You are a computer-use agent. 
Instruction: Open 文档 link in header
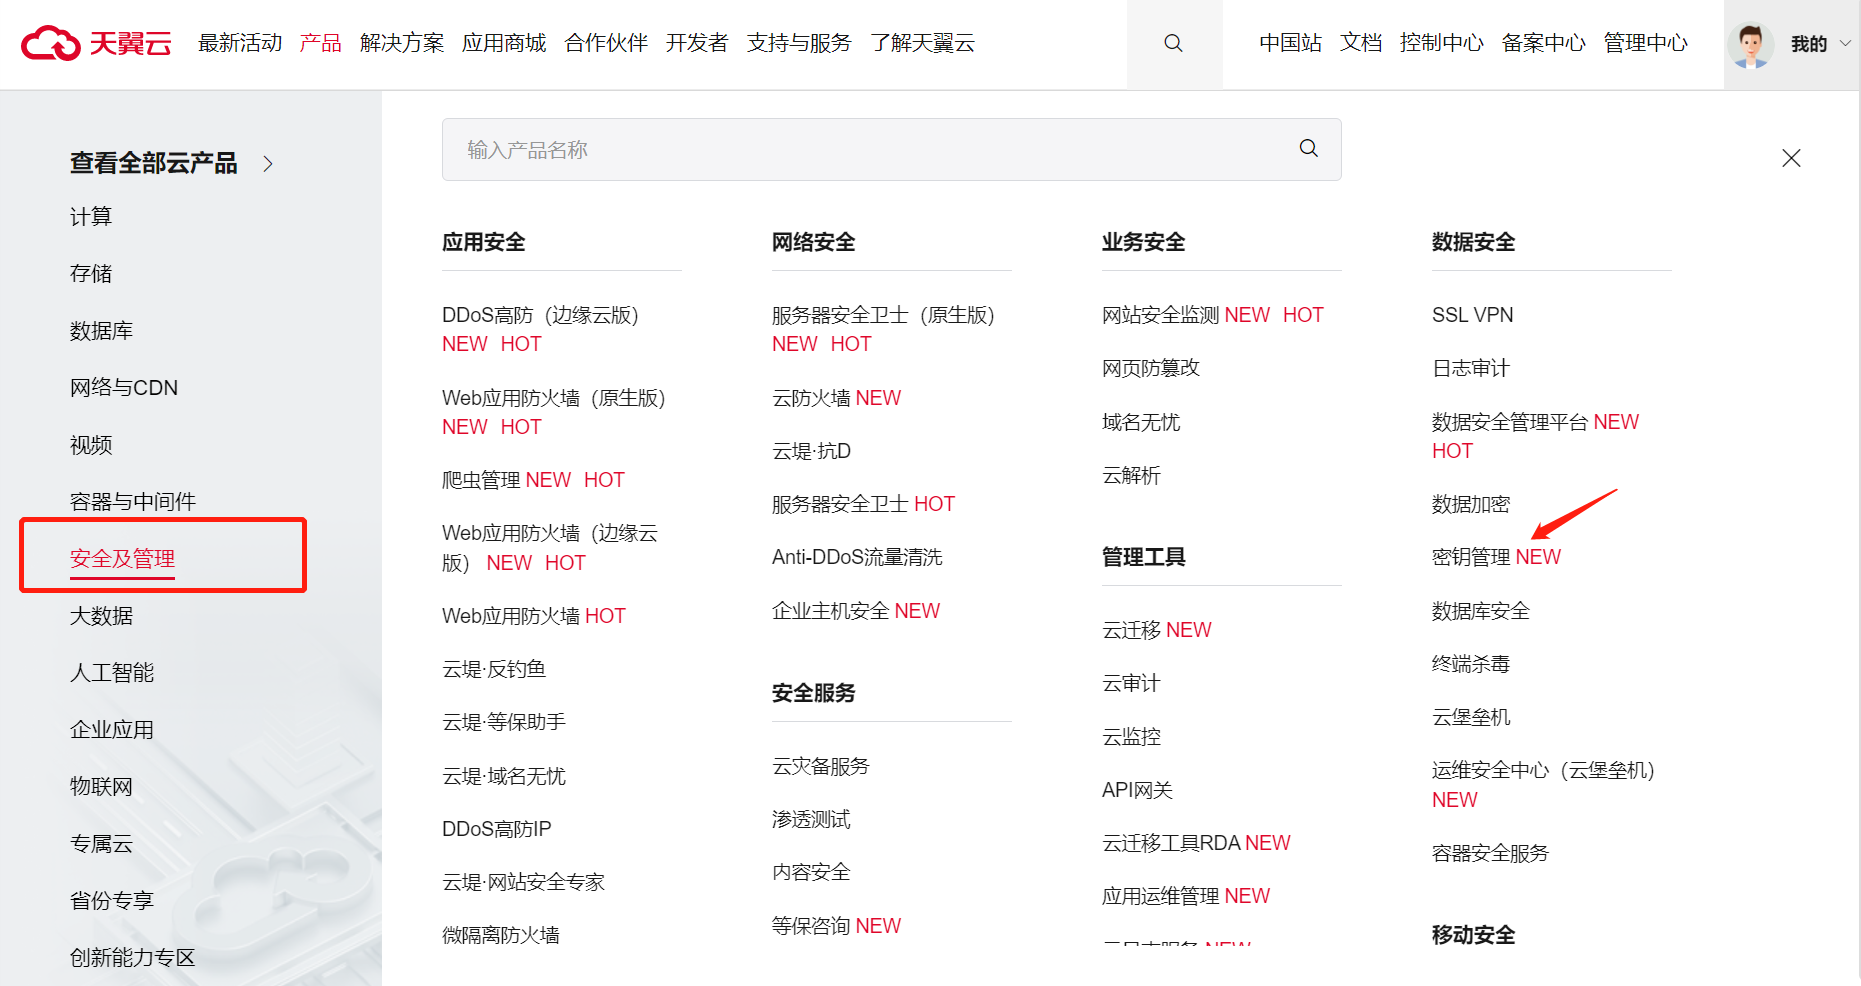click(1361, 43)
